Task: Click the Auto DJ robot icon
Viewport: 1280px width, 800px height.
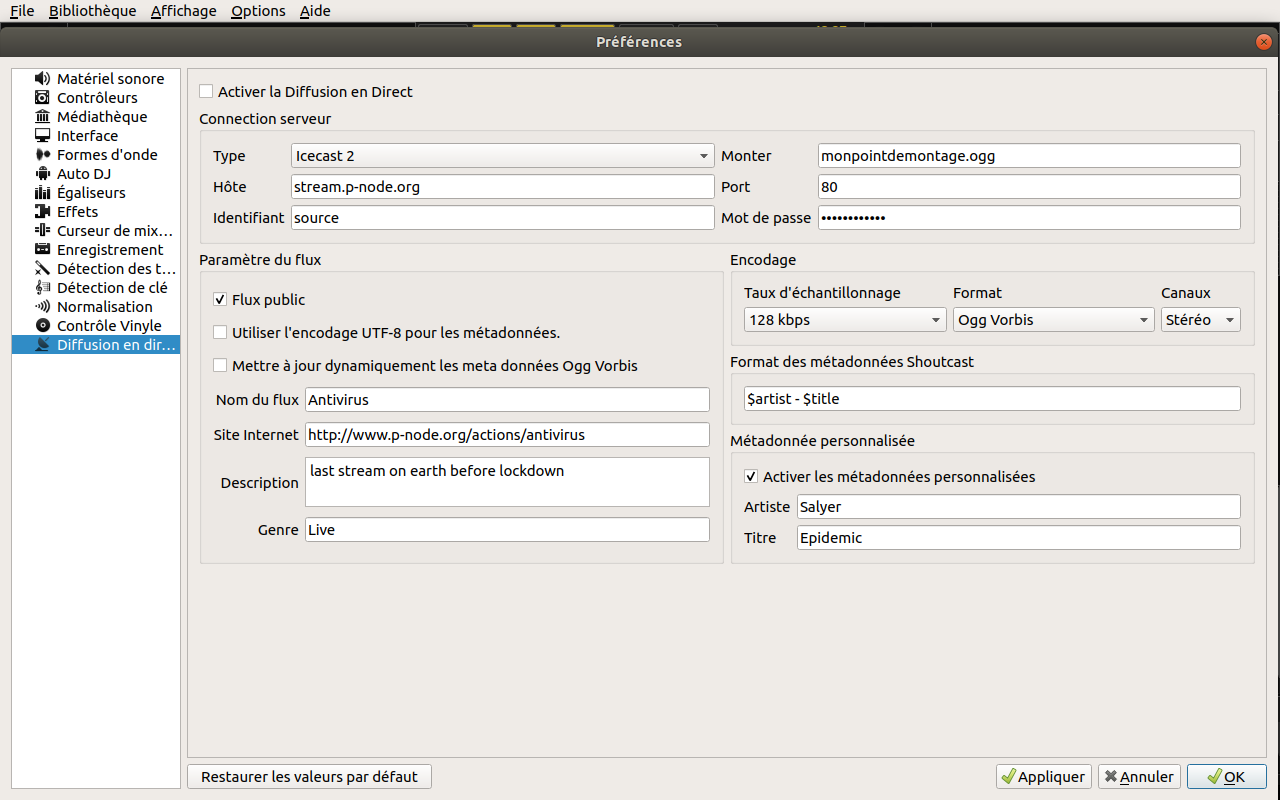Action: pos(42,174)
